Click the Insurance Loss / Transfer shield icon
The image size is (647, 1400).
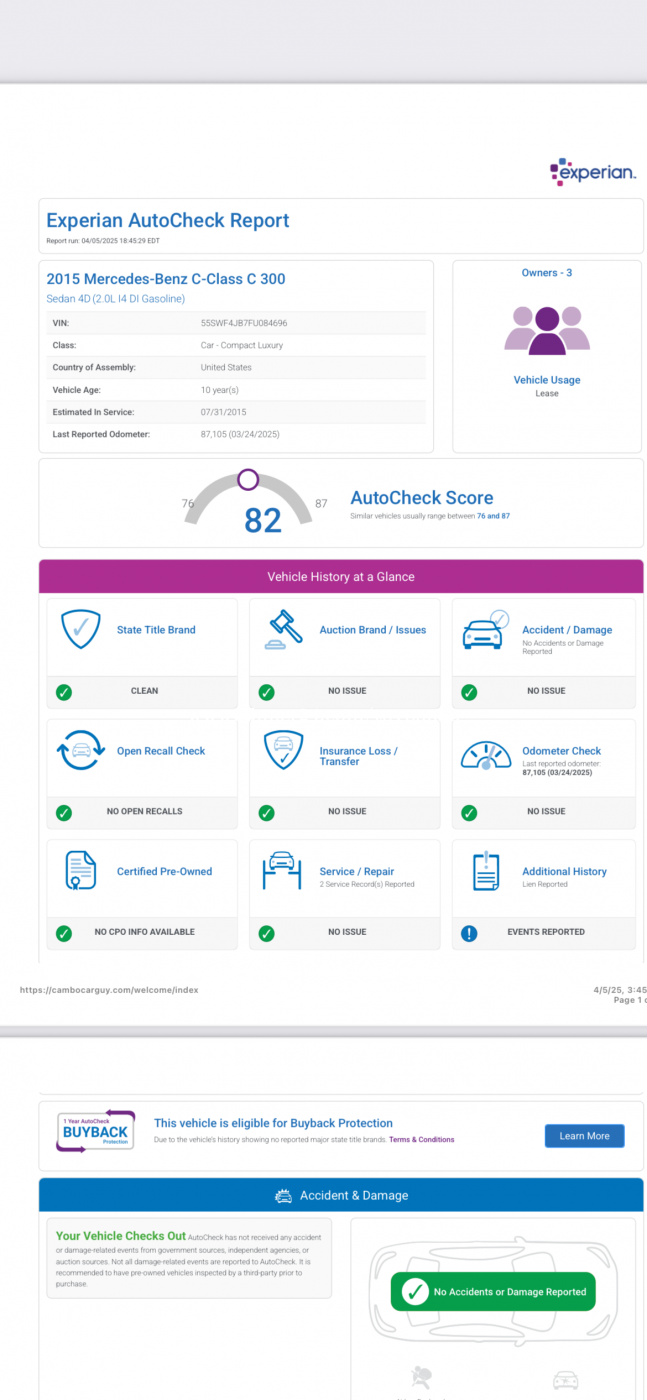[284, 751]
